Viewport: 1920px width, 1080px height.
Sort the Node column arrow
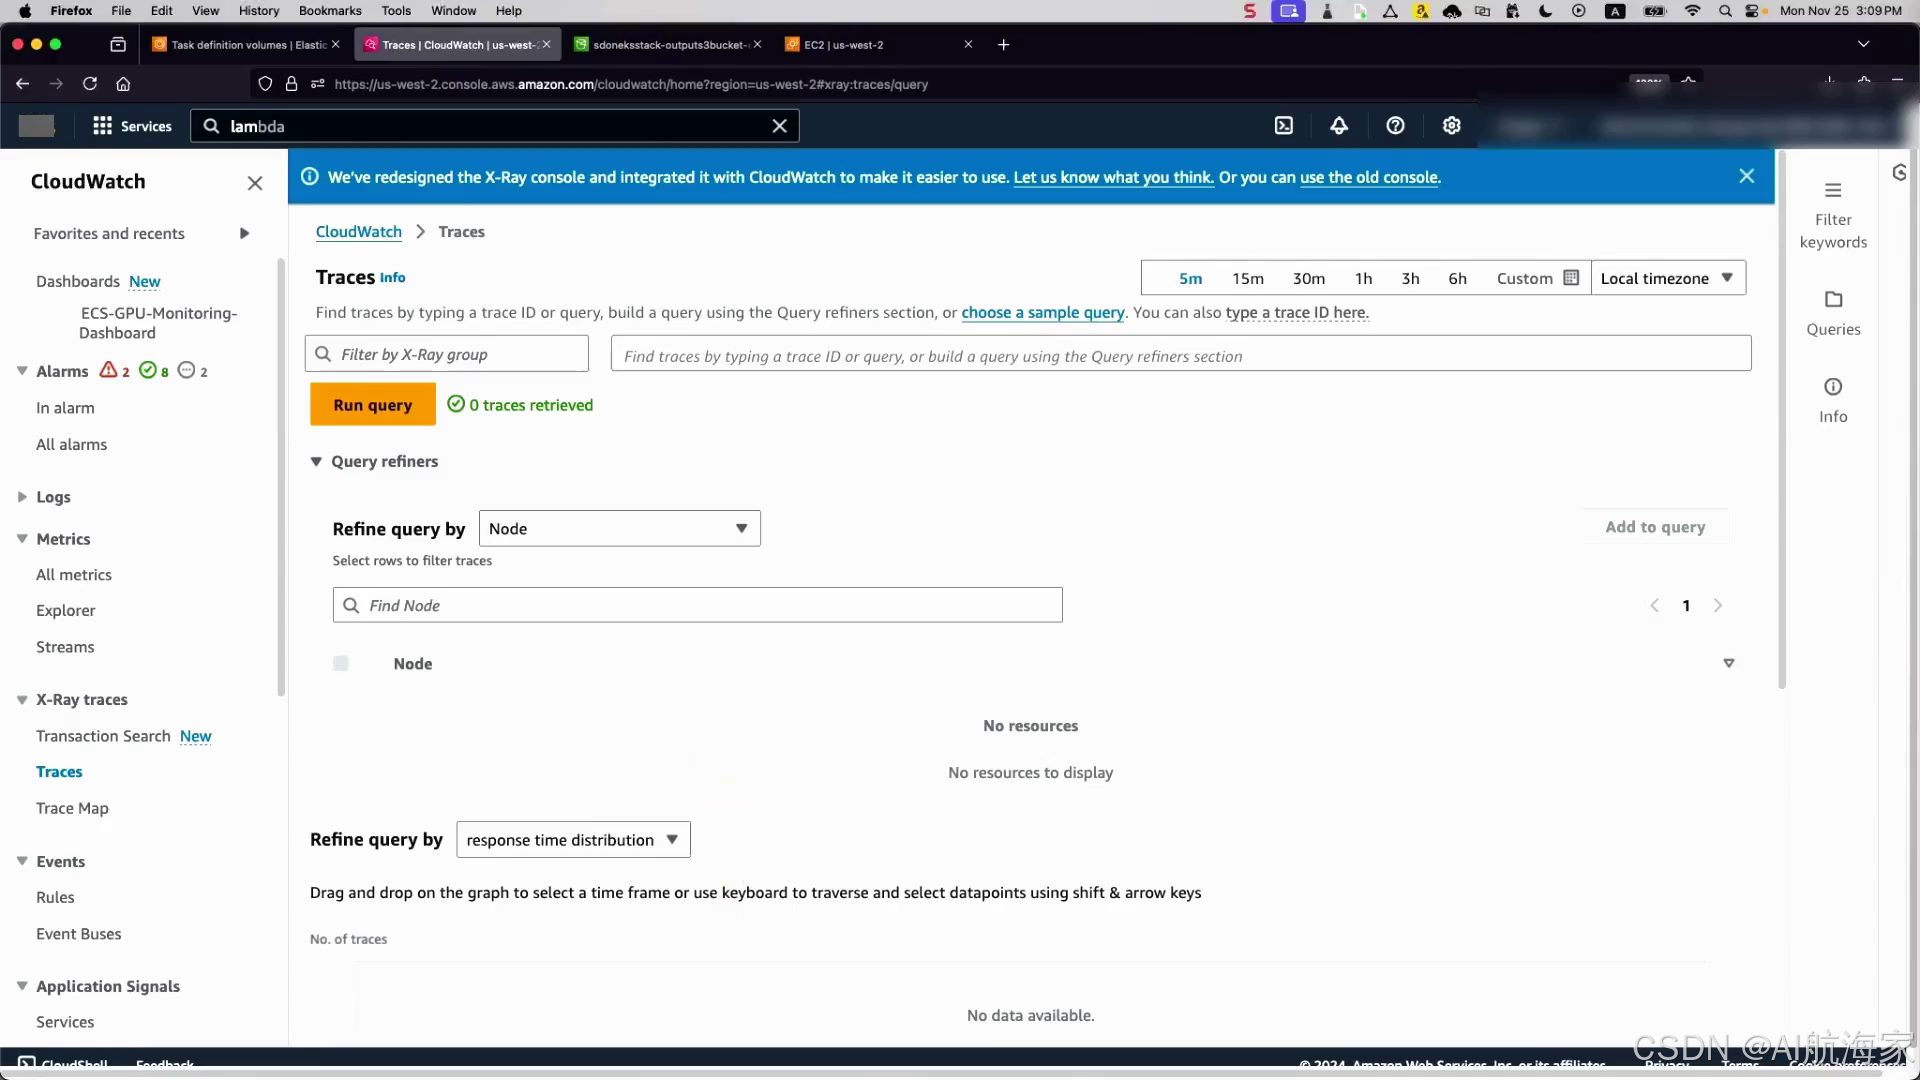point(1728,664)
